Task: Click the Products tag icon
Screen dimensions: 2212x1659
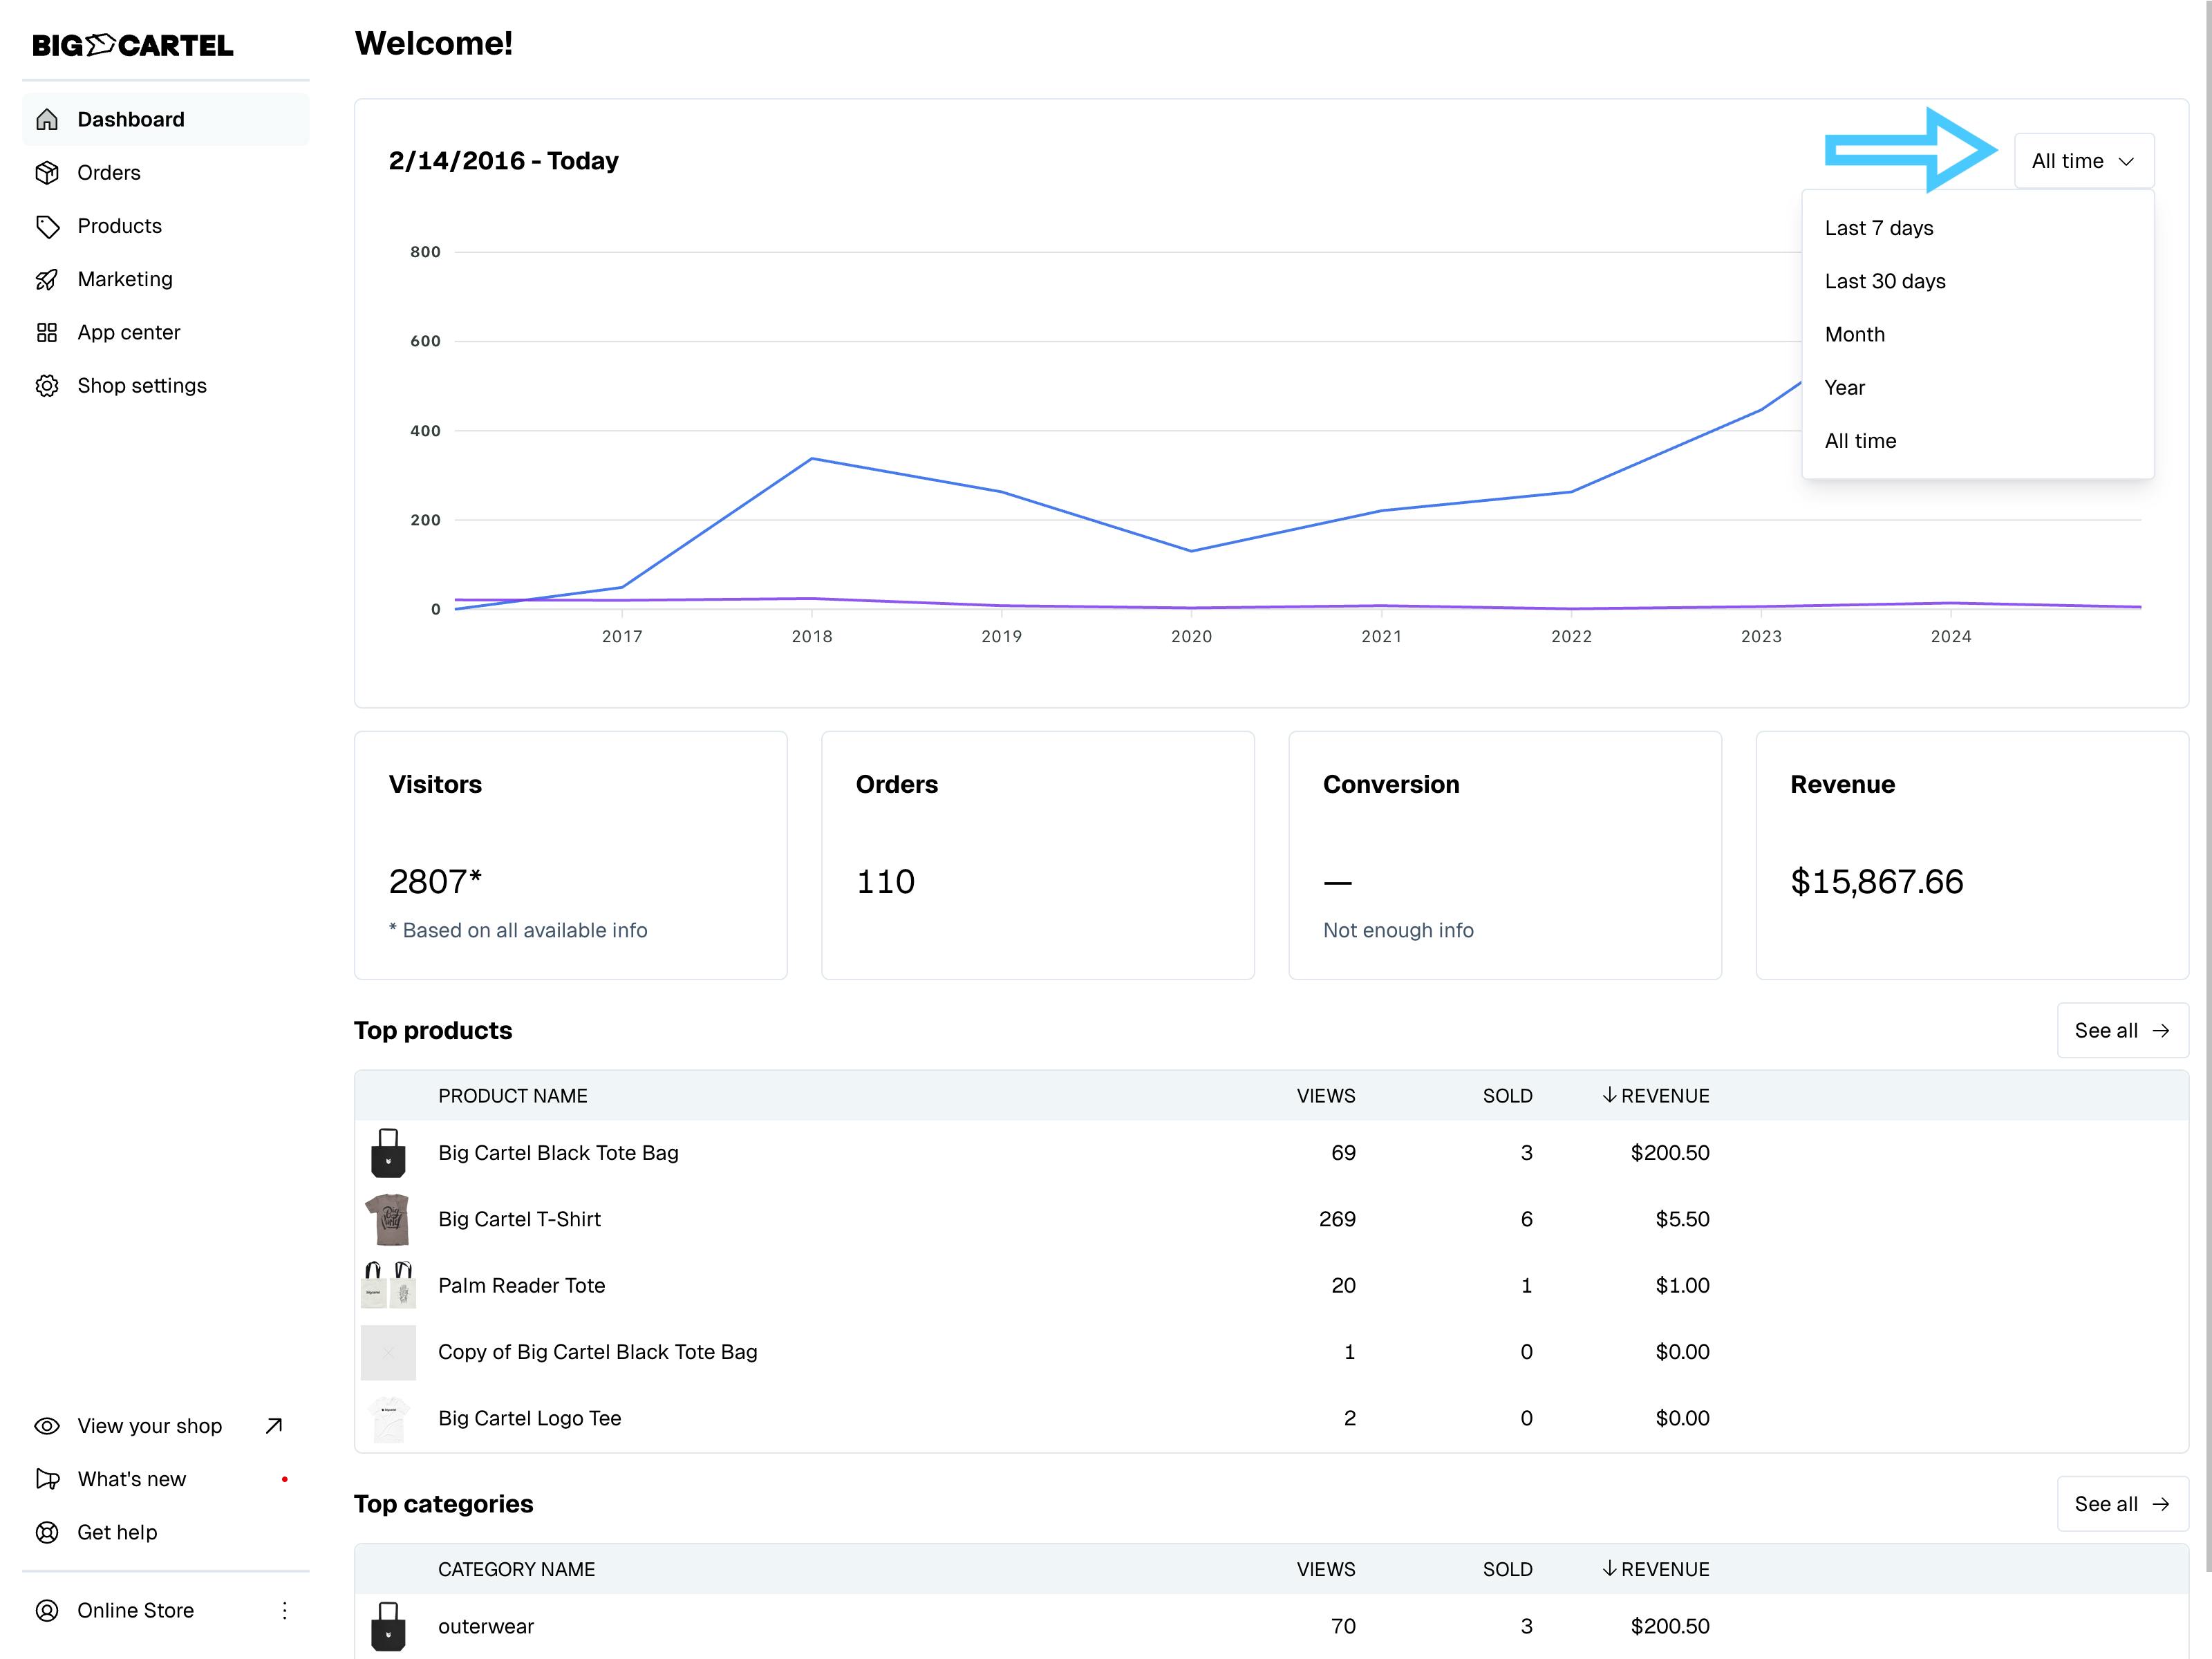Action: click(x=47, y=226)
